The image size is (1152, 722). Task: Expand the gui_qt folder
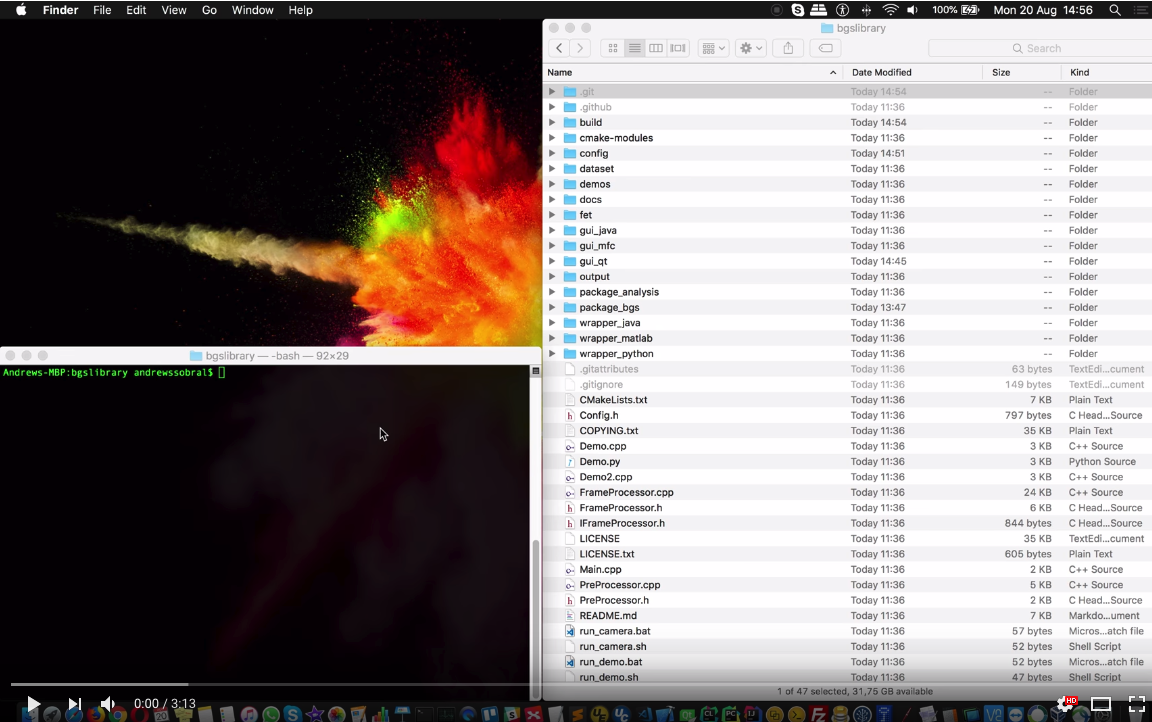click(552, 261)
